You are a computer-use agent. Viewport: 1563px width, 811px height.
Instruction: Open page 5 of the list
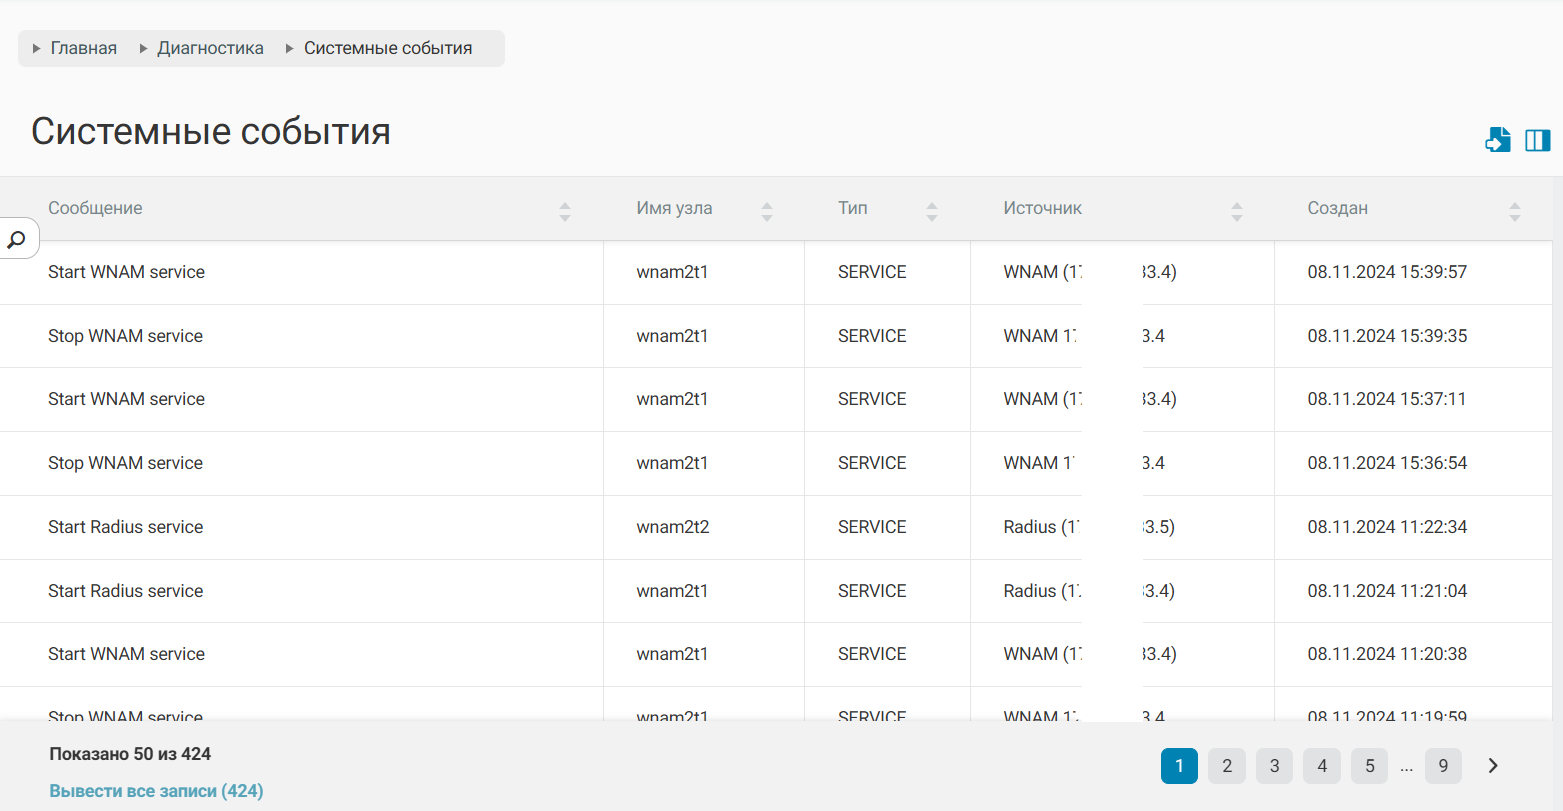(x=1369, y=766)
